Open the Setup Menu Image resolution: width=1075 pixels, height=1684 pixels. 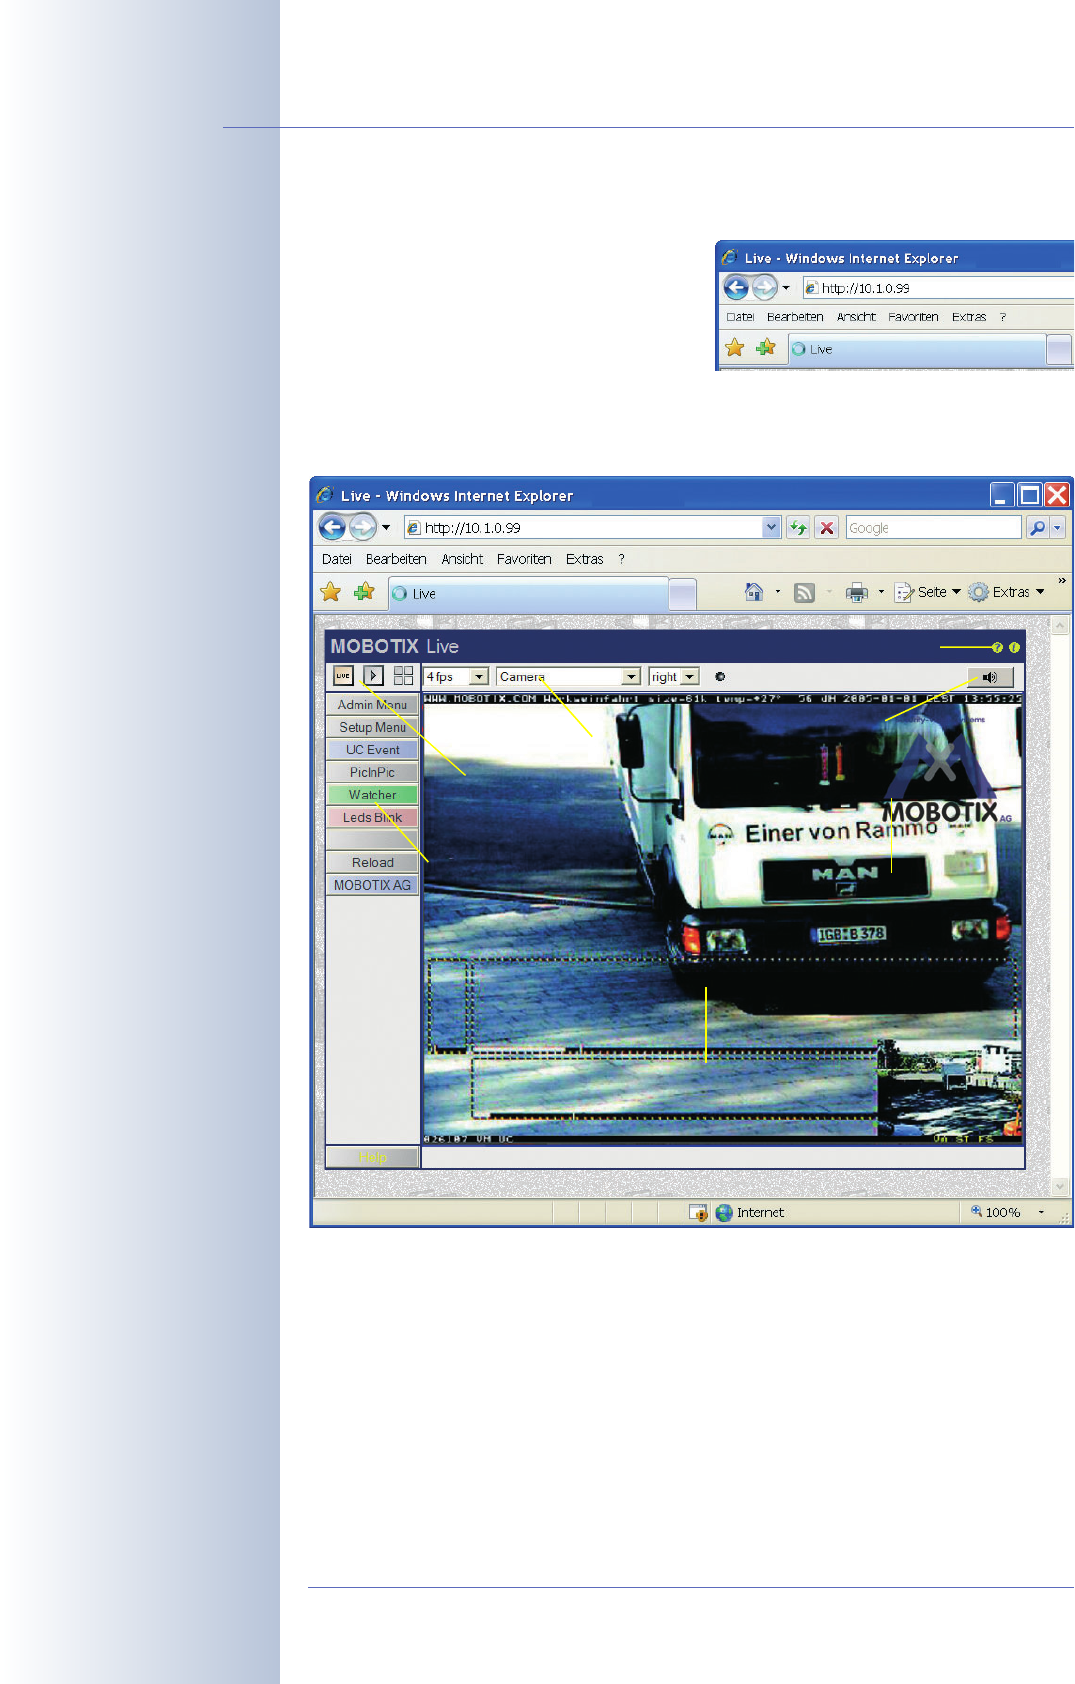click(x=372, y=727)
